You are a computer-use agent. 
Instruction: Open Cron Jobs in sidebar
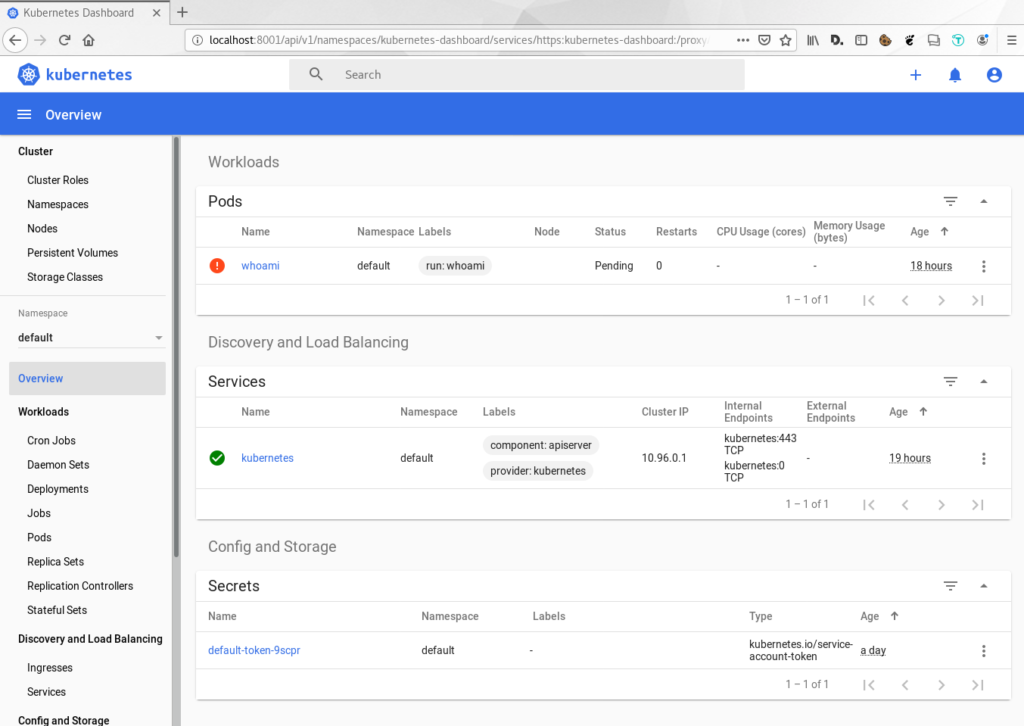pyautogui.click(x=51, y=441)
